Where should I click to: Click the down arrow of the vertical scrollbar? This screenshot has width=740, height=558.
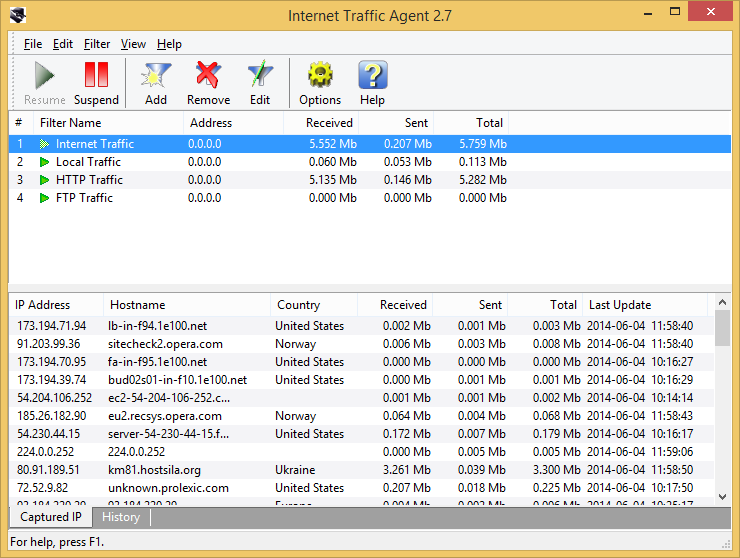[x=722, y=496]
